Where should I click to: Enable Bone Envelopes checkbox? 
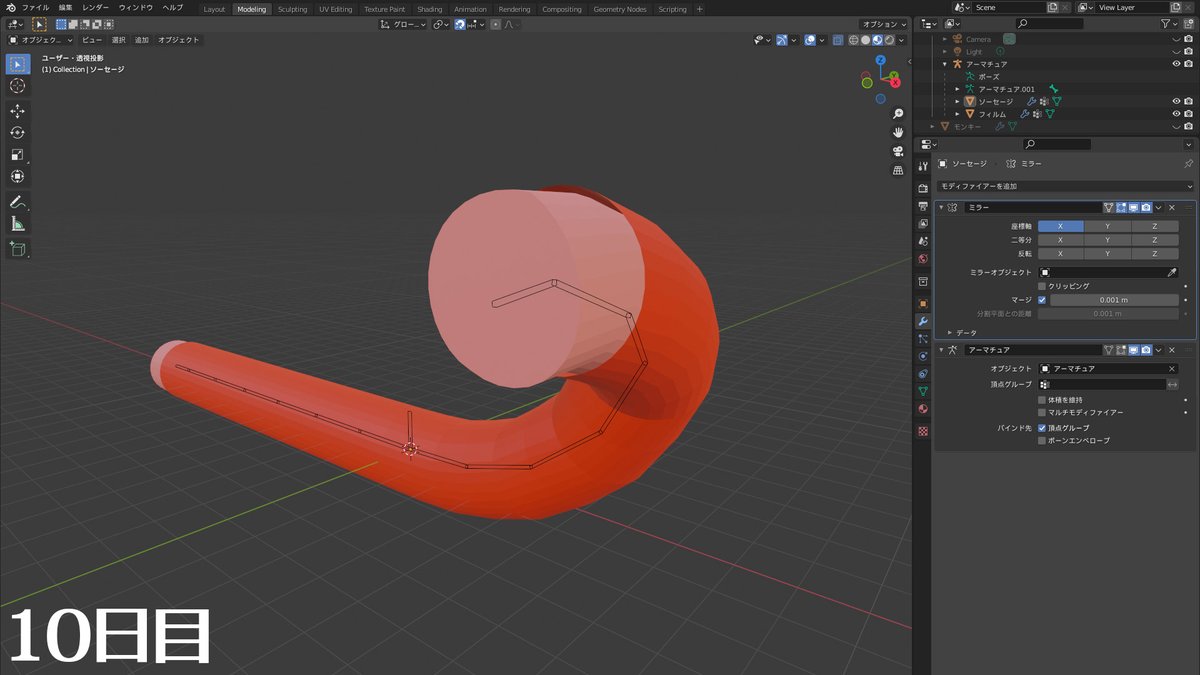pos(1042,440)
